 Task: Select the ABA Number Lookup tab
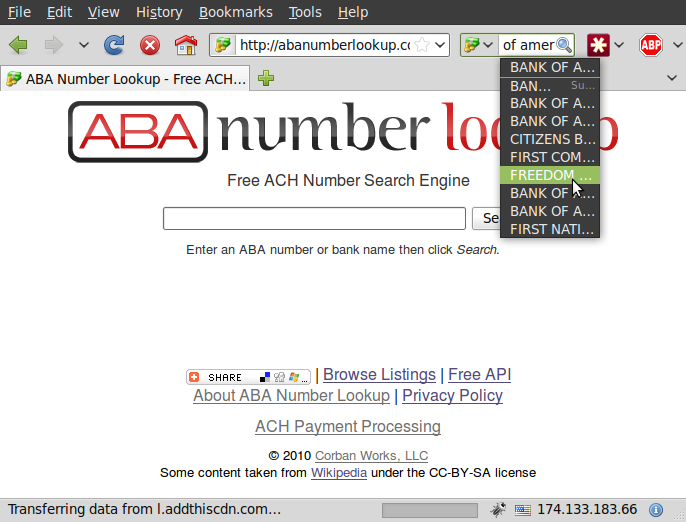(x=125, y=79)
